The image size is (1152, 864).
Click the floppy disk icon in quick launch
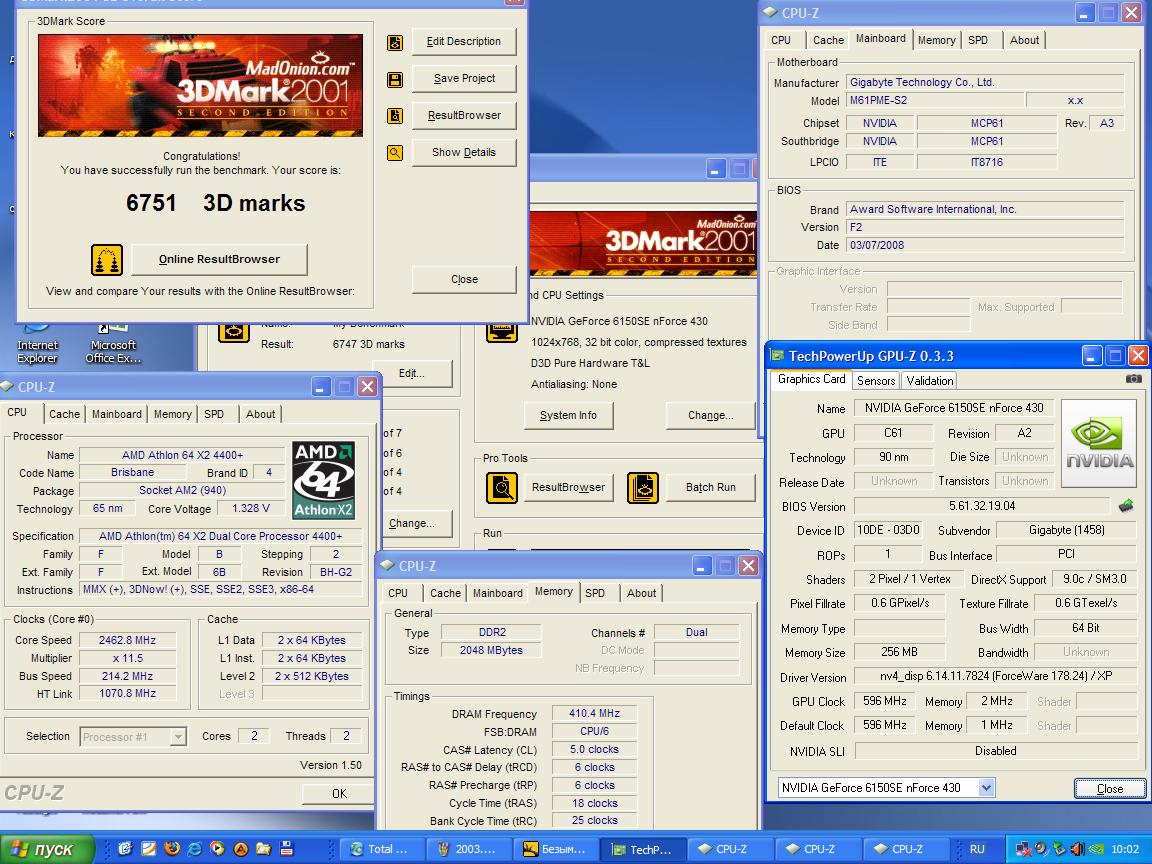click(x=287, y=849)
